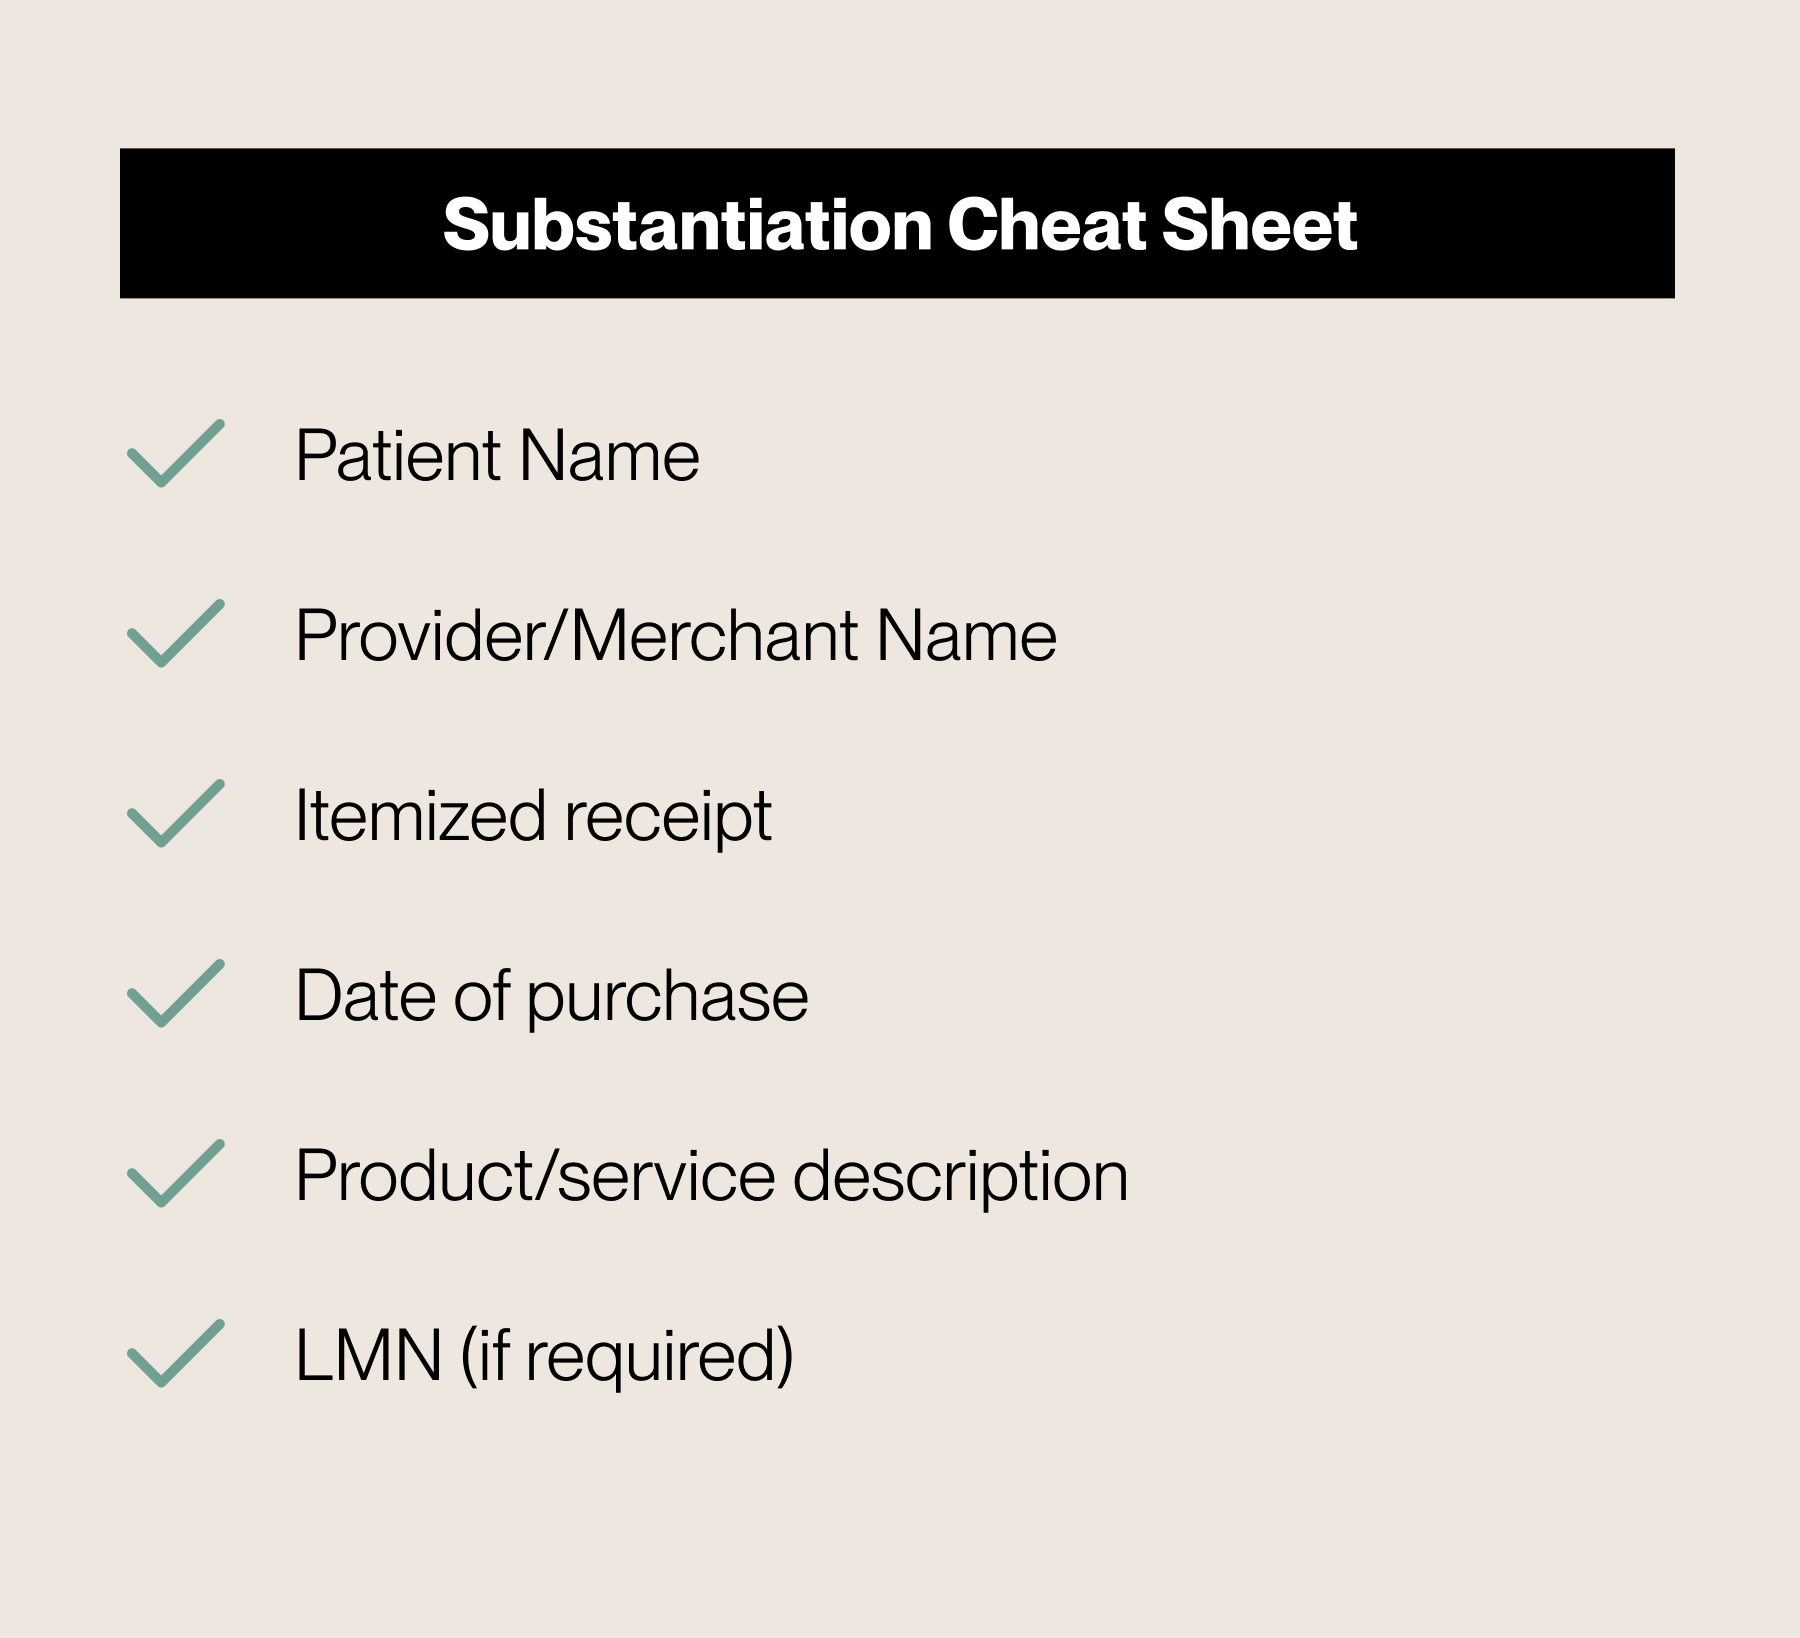Open the Itemized receipt list entry
This screenshot has height=1638, width=1800.
tap(533, 818)
